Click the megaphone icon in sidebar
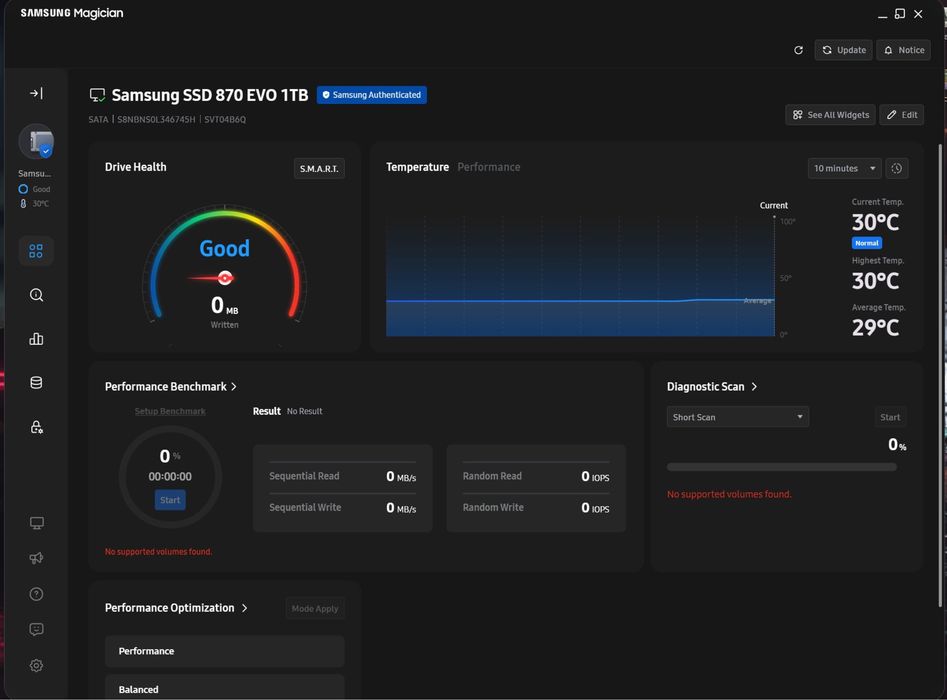 36,558
